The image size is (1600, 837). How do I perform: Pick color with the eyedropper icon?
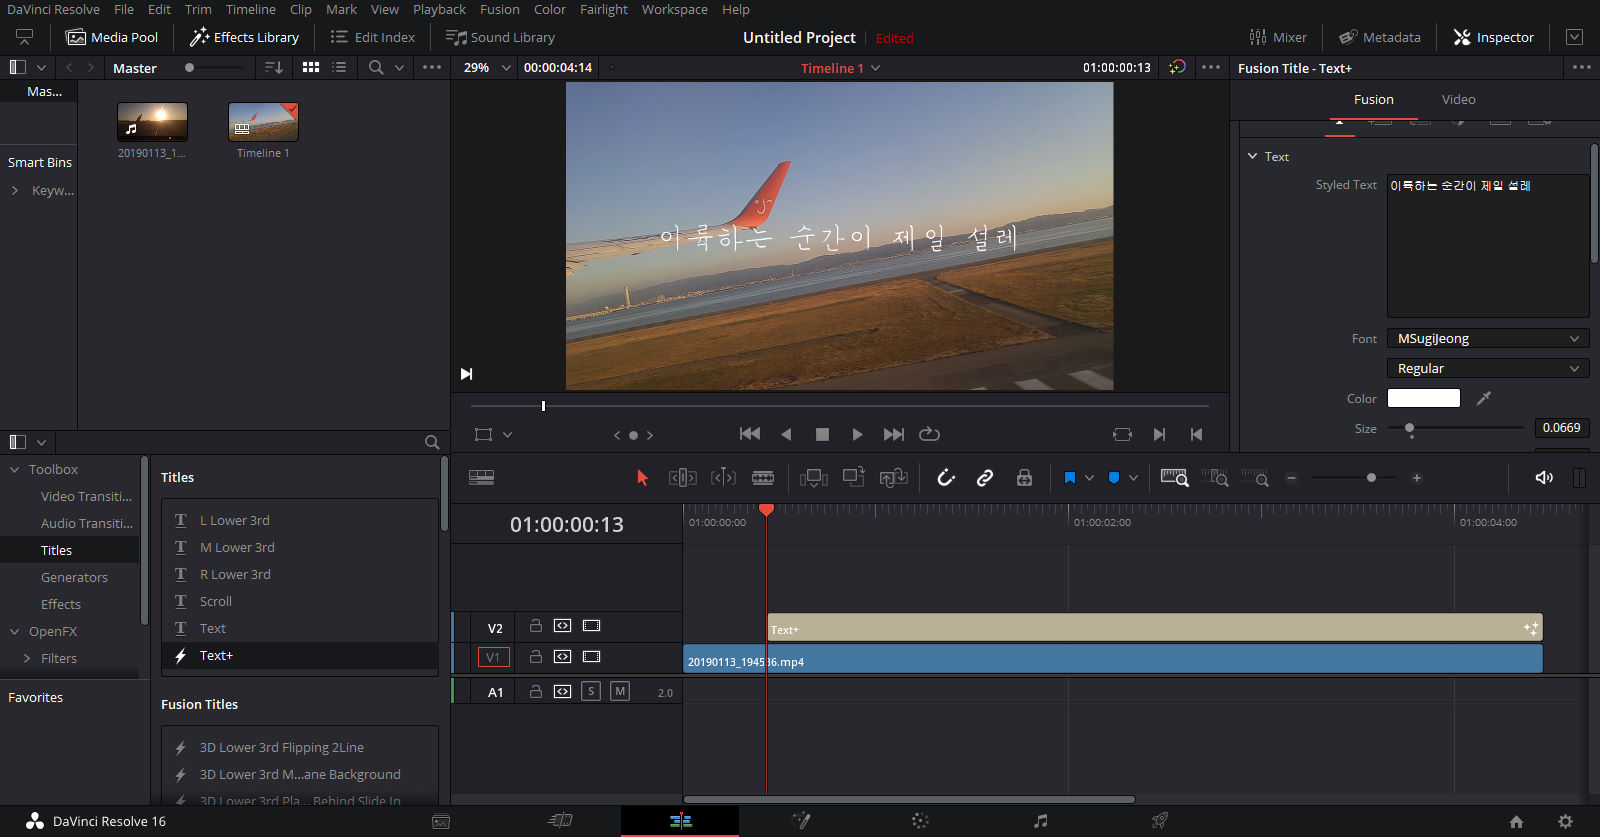pos(1484,398)
